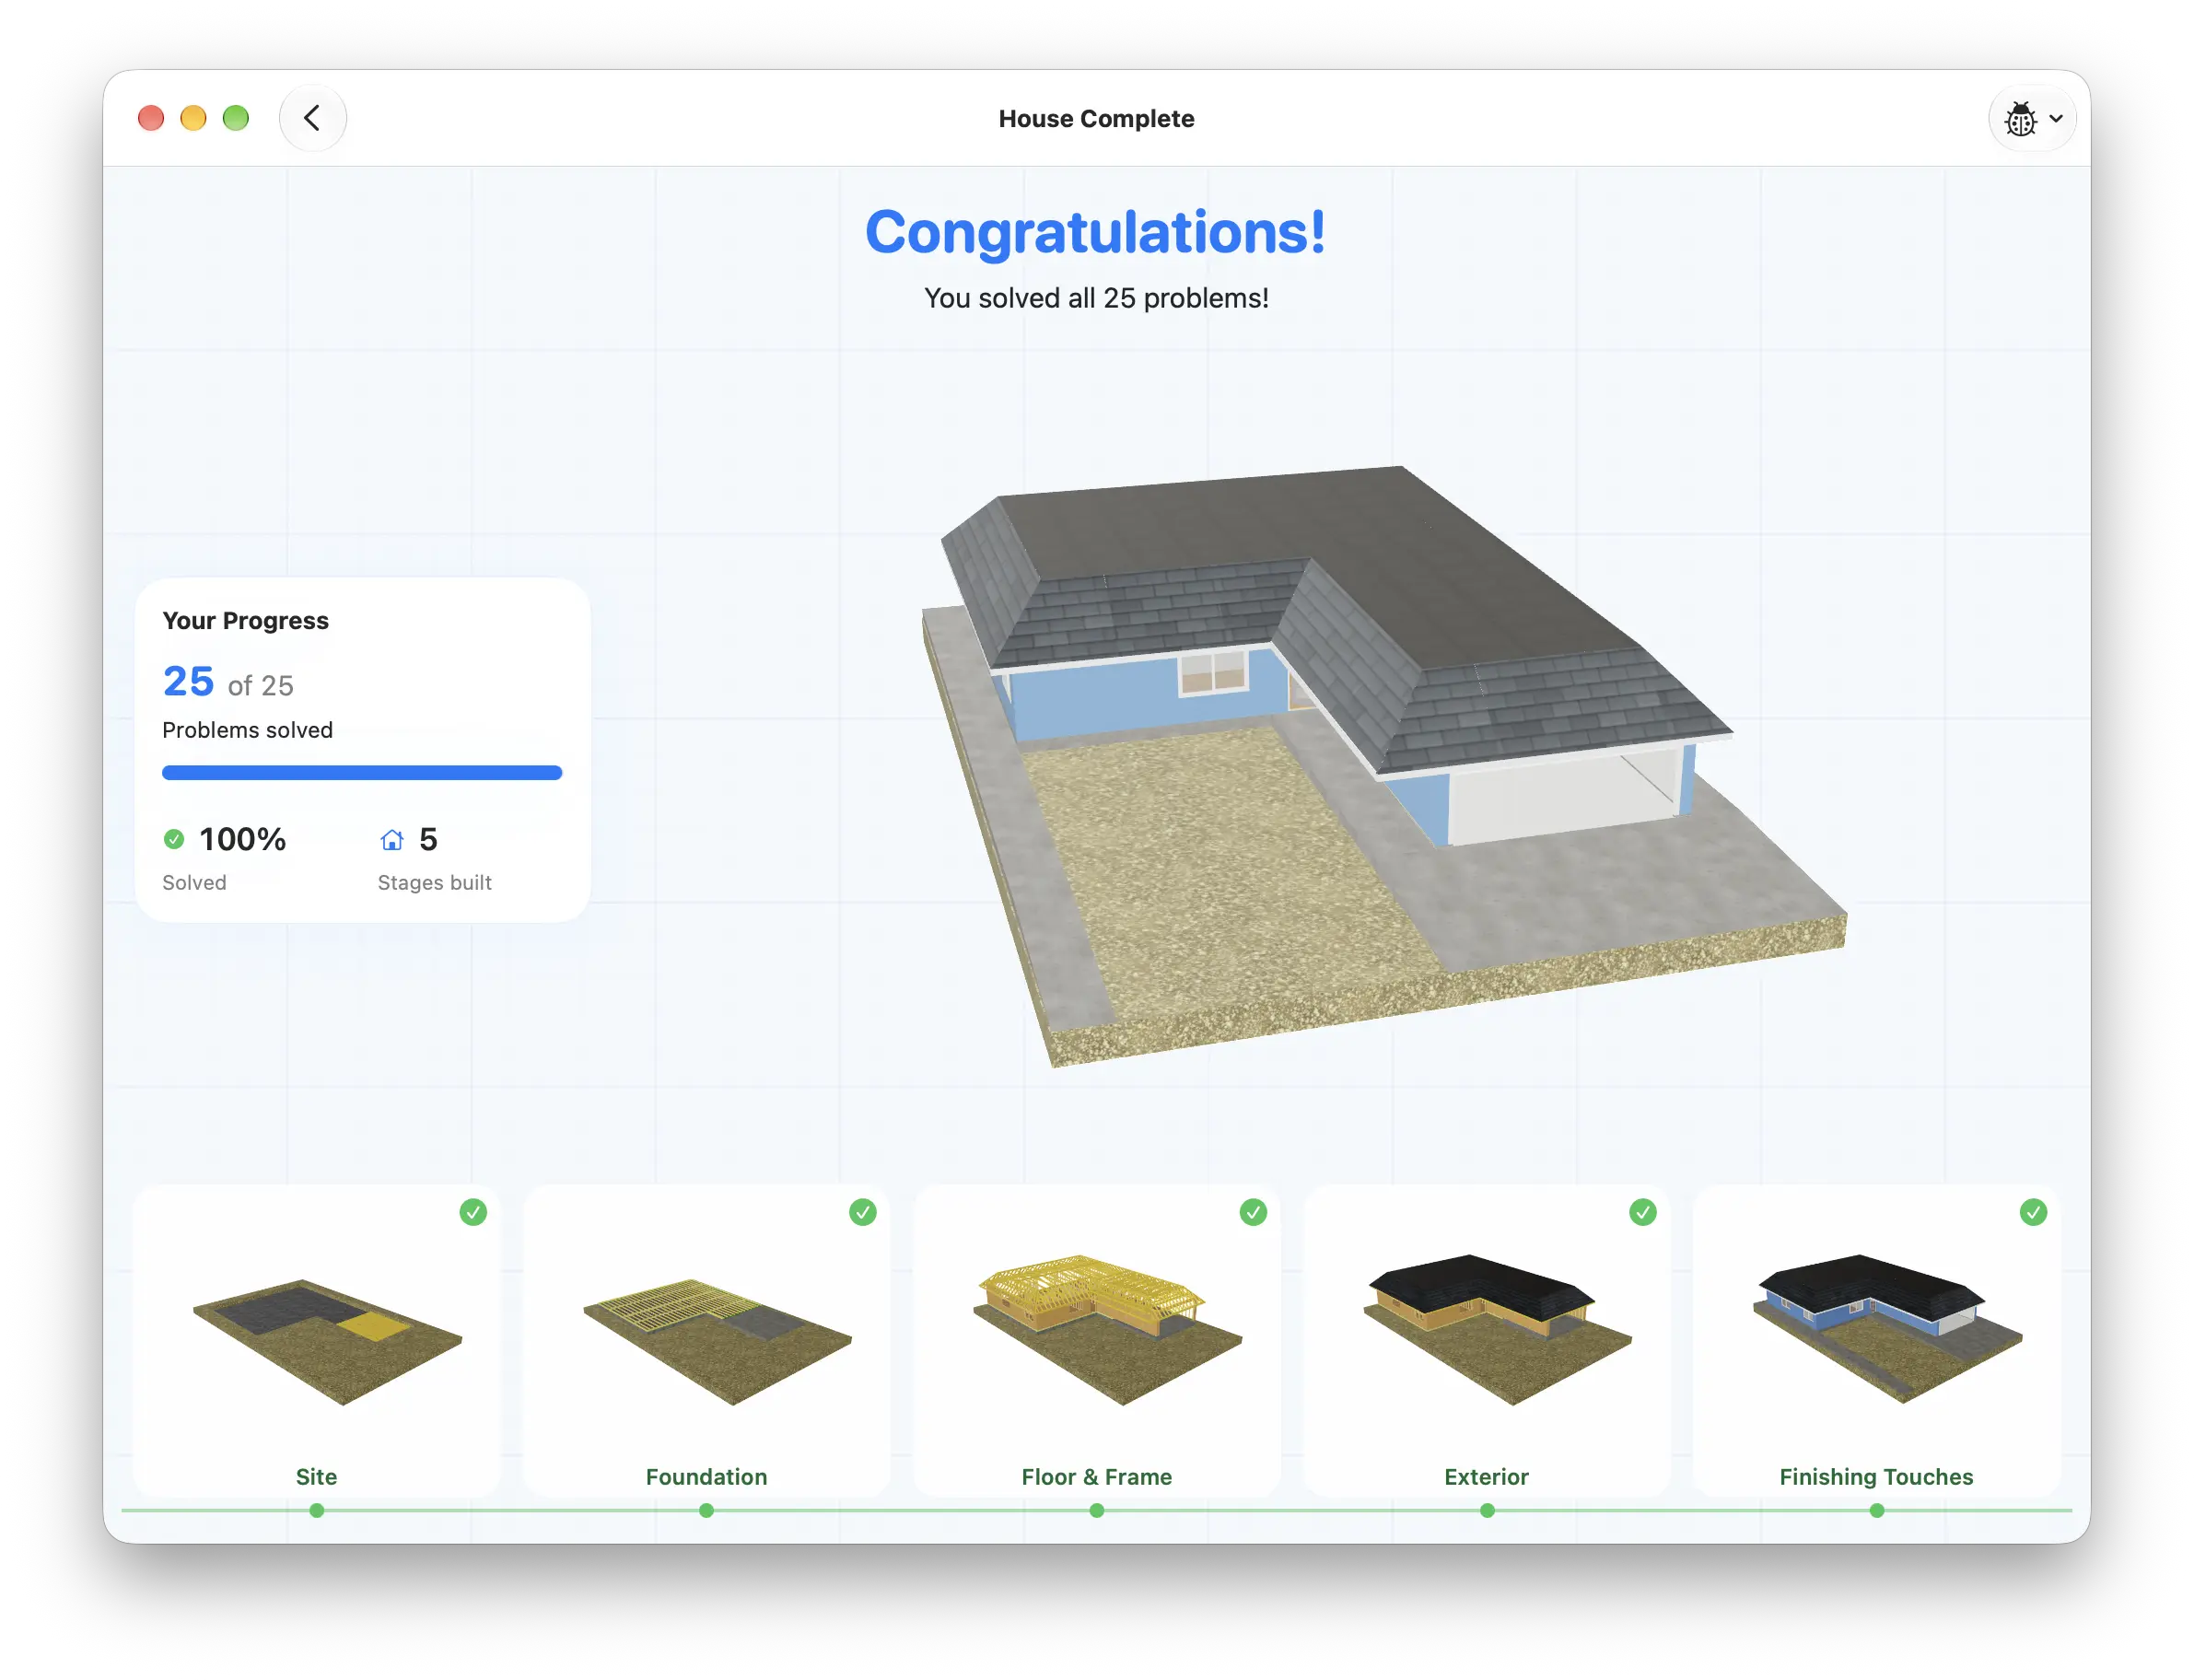2194x1680 pixels.
Task: Click the Foundation label
Action: pos(707,1477)
